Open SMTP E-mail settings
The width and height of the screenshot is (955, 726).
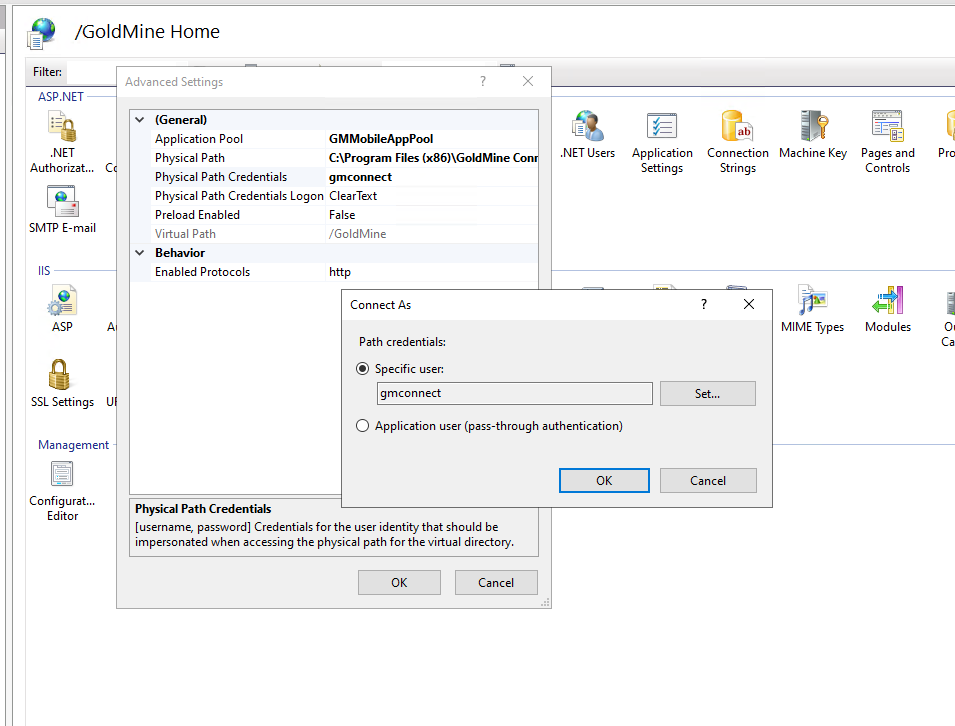tap(61, 208)
